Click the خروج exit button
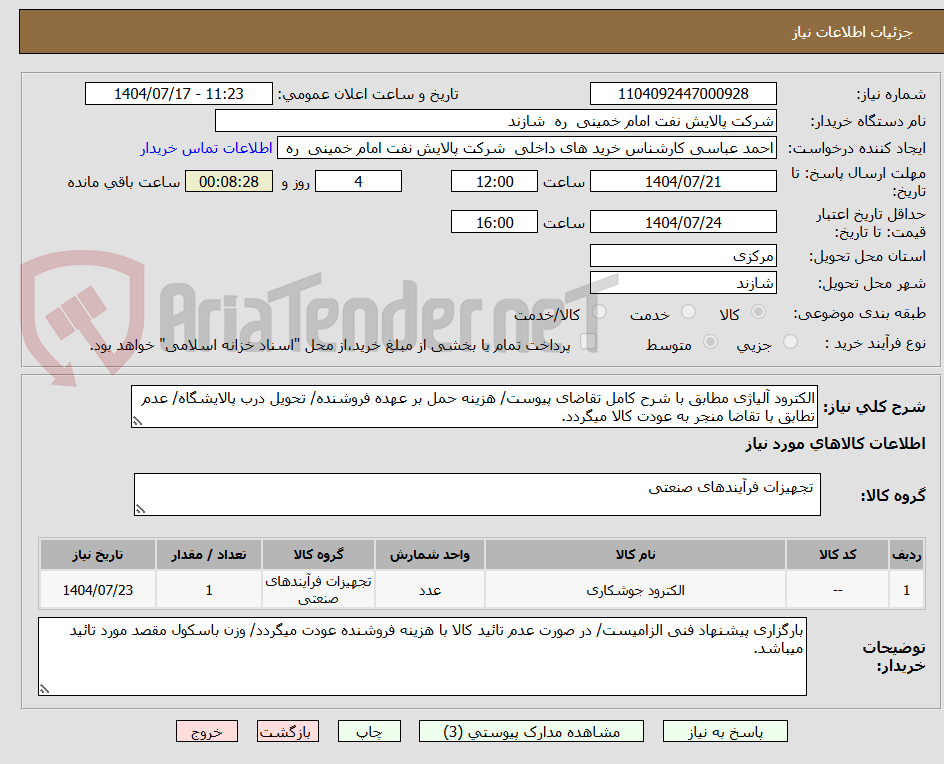 point(207,731)
